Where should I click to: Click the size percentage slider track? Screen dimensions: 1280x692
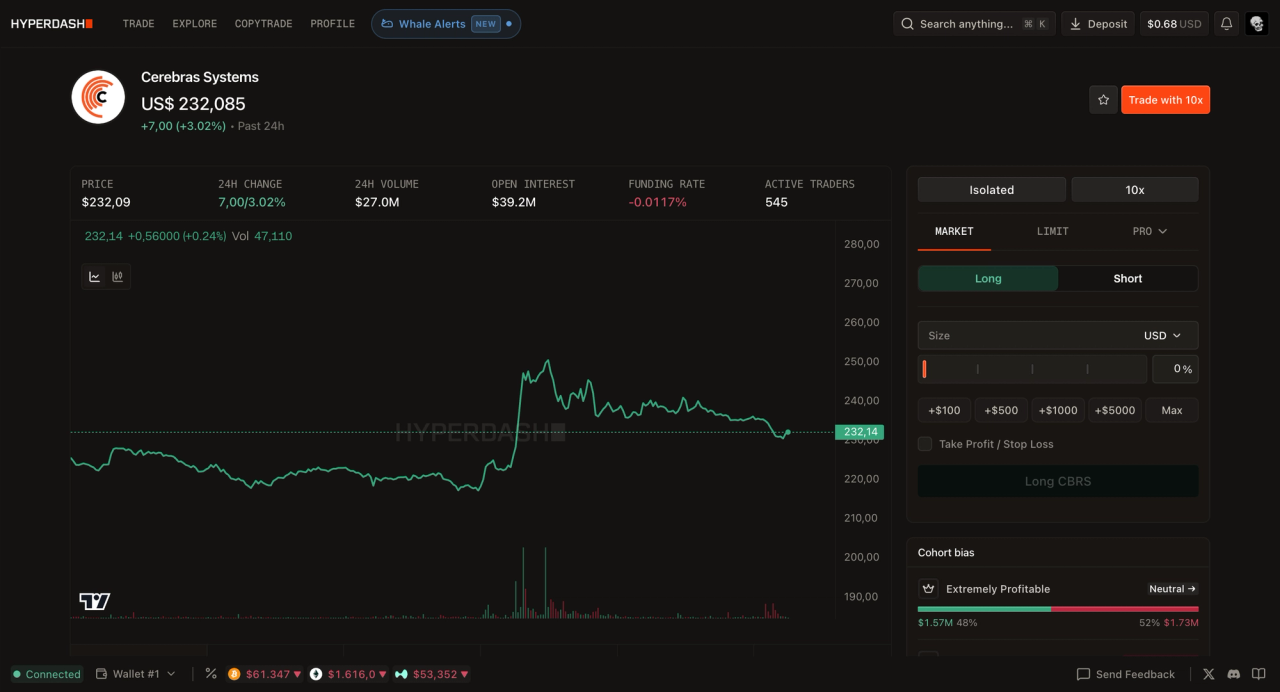click(x=1032, y=369)
